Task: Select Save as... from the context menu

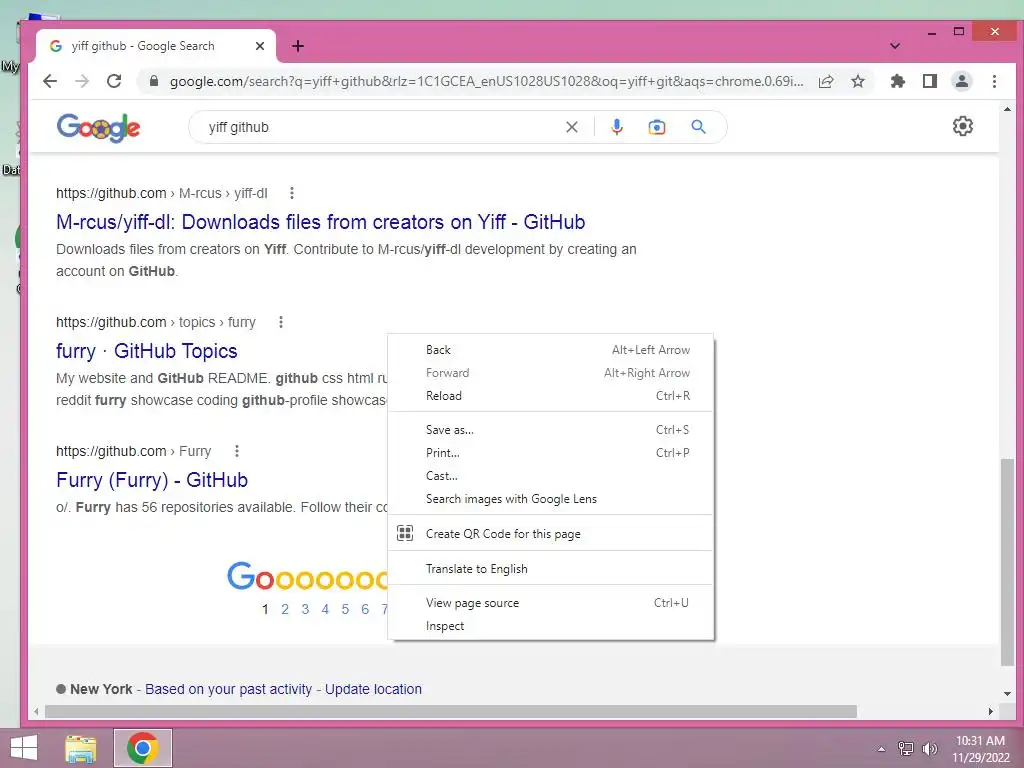Action: 551,430
